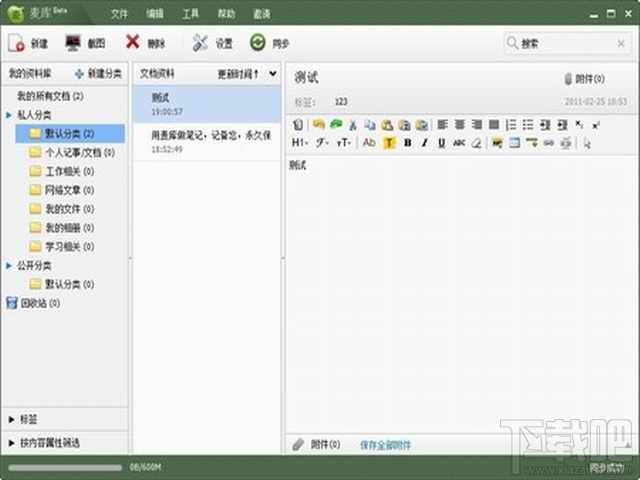Toggle underline formatting
640x480 pixels.
442,143
